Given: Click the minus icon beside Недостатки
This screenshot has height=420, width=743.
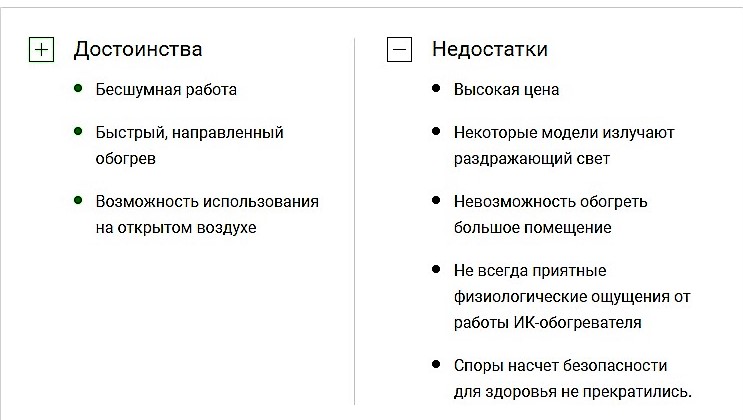Looking at the screenshot, I should (399, 50).
